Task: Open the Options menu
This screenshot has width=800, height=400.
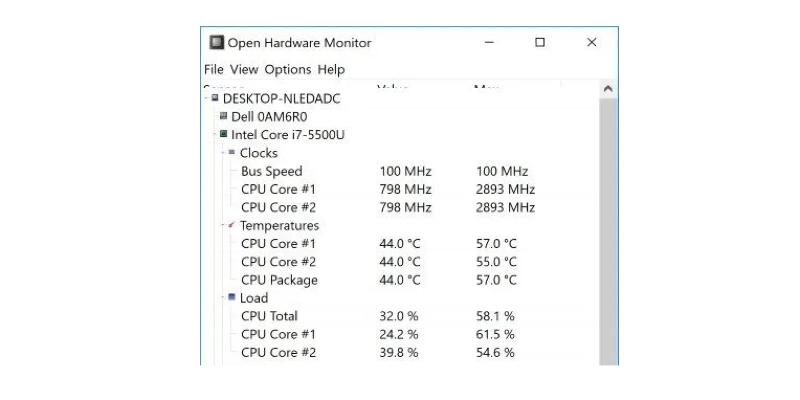Action: pos(288,69)
